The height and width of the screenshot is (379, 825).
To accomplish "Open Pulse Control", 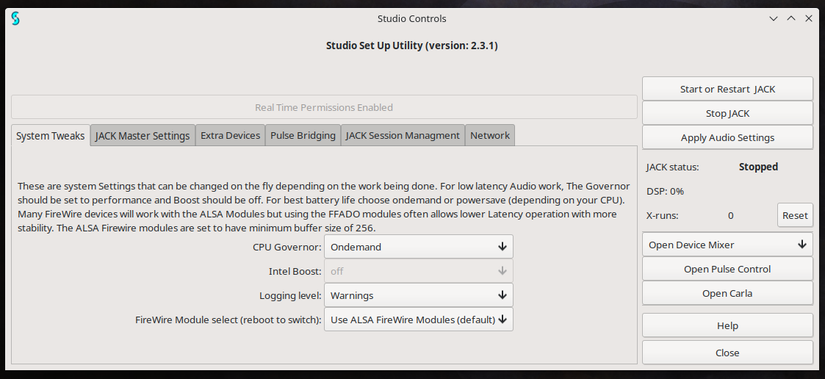I will click(728, 269).
